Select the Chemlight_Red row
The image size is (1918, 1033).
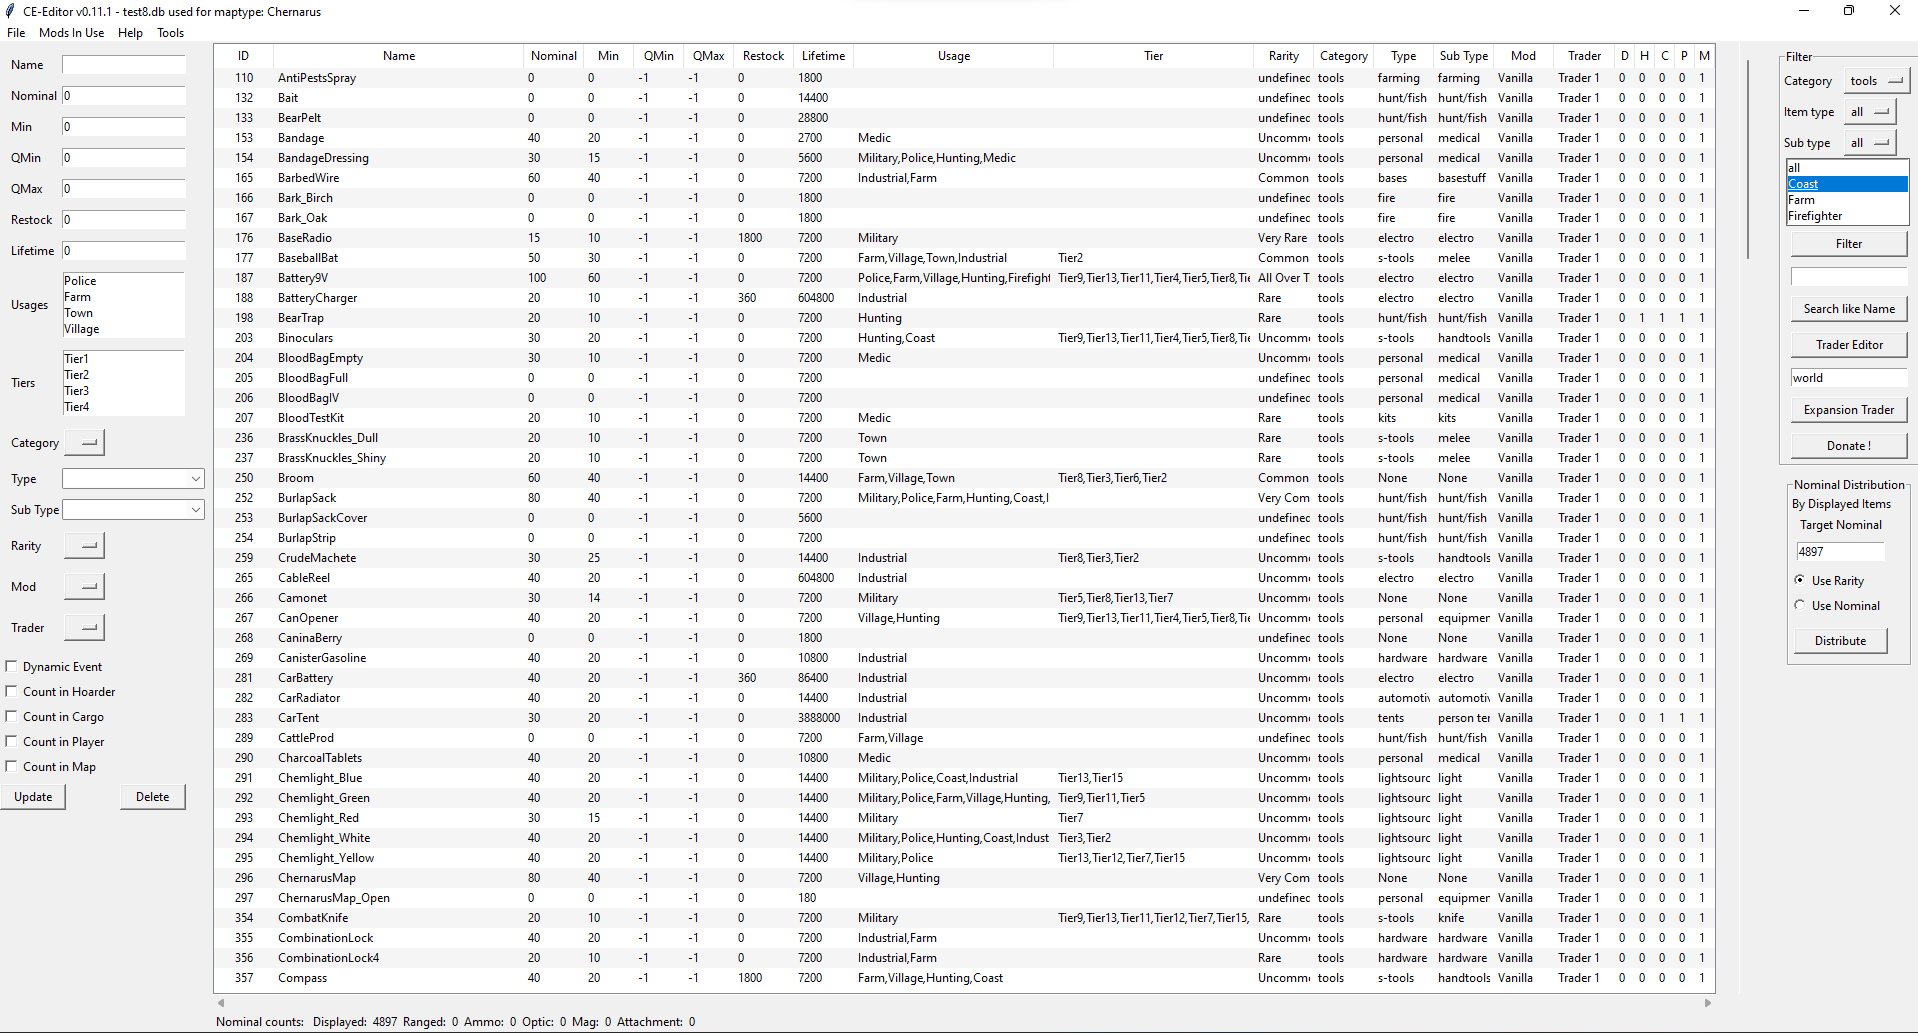965,818
